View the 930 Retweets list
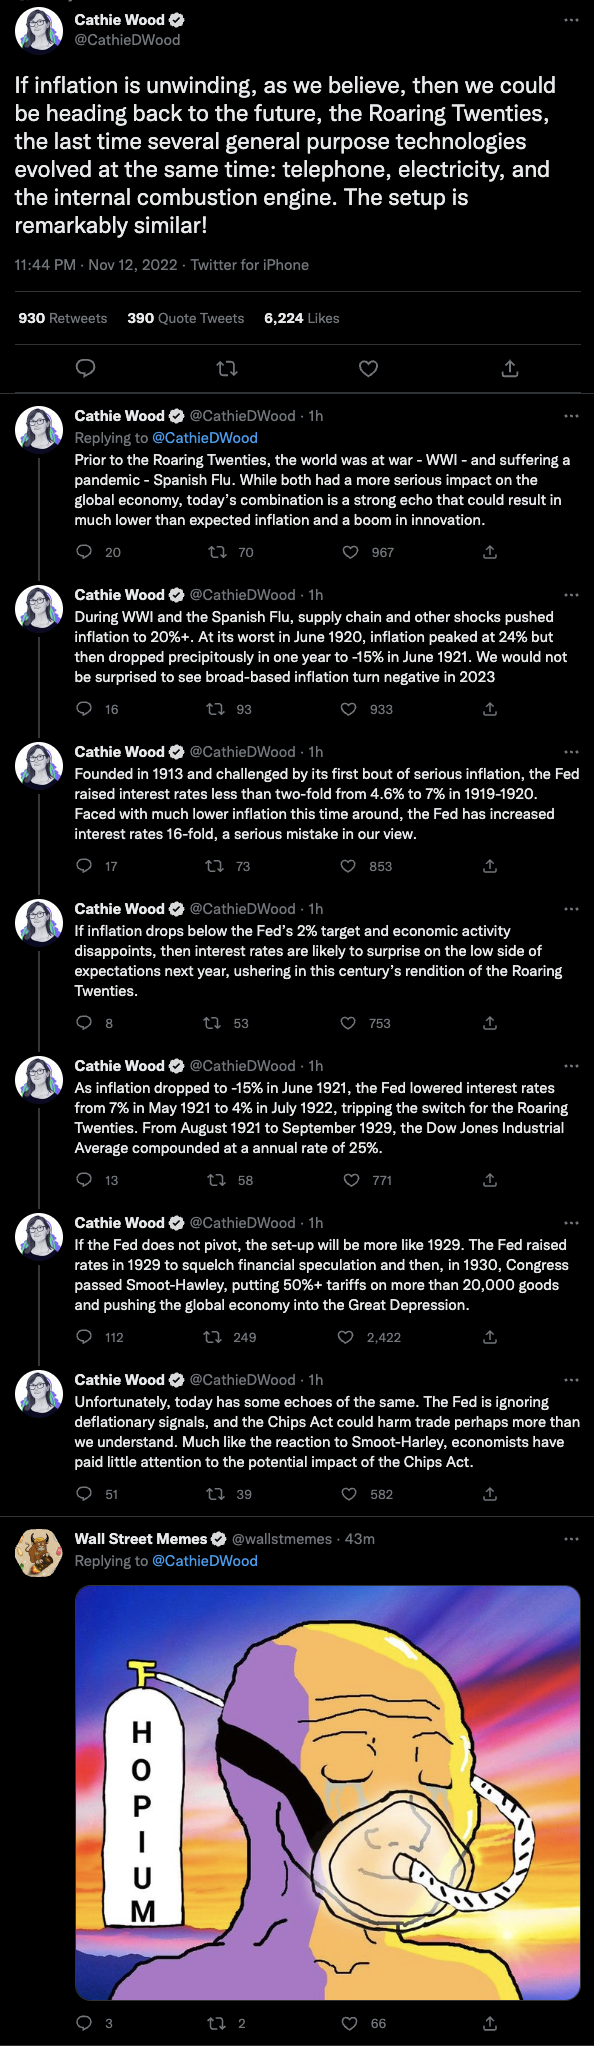Image resolution: width=594 pixels, height=2046 pixels. point(63,318)
